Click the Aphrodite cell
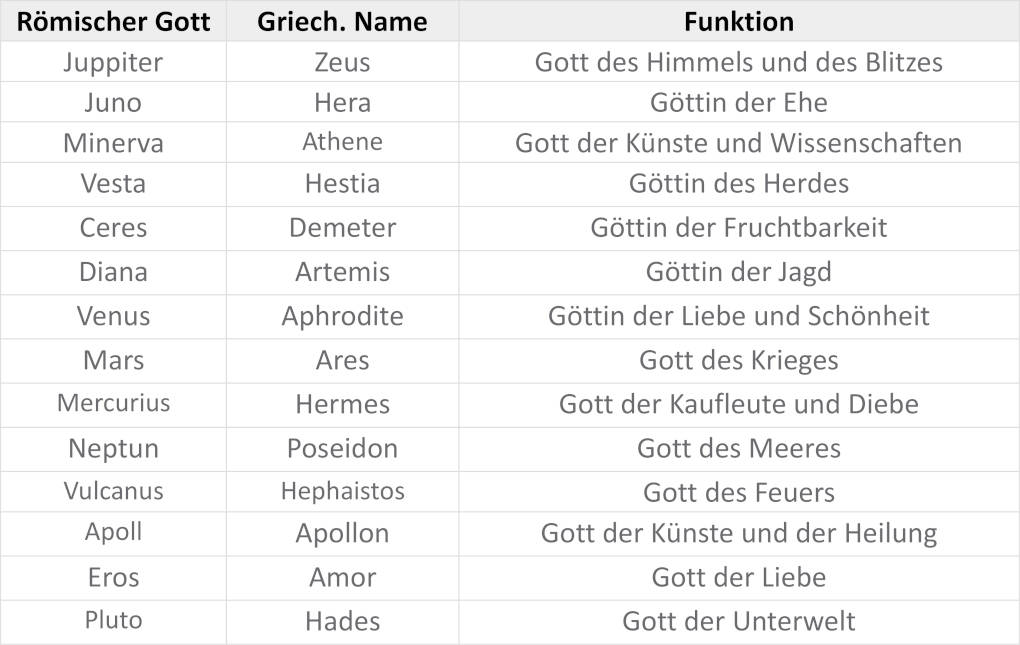This screenshot has width=1020, height=645. 342,316
